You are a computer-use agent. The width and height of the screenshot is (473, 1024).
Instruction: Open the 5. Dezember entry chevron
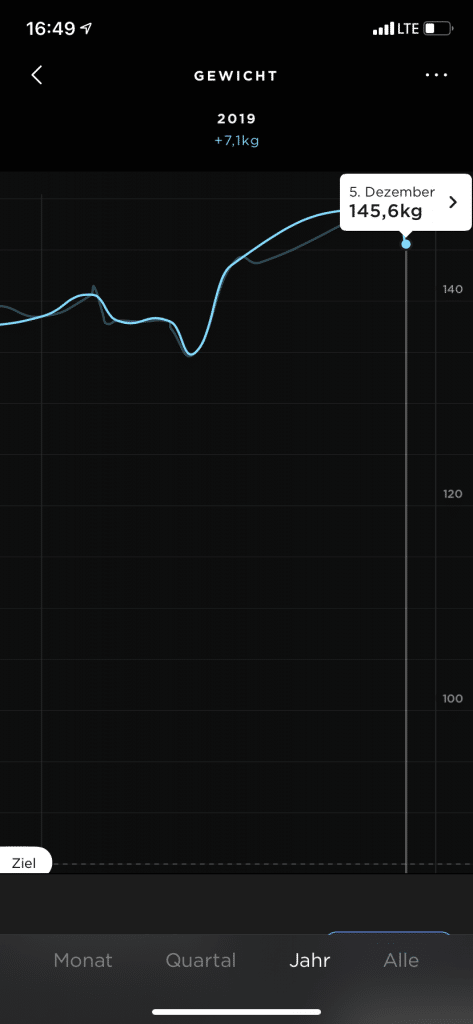454,202
